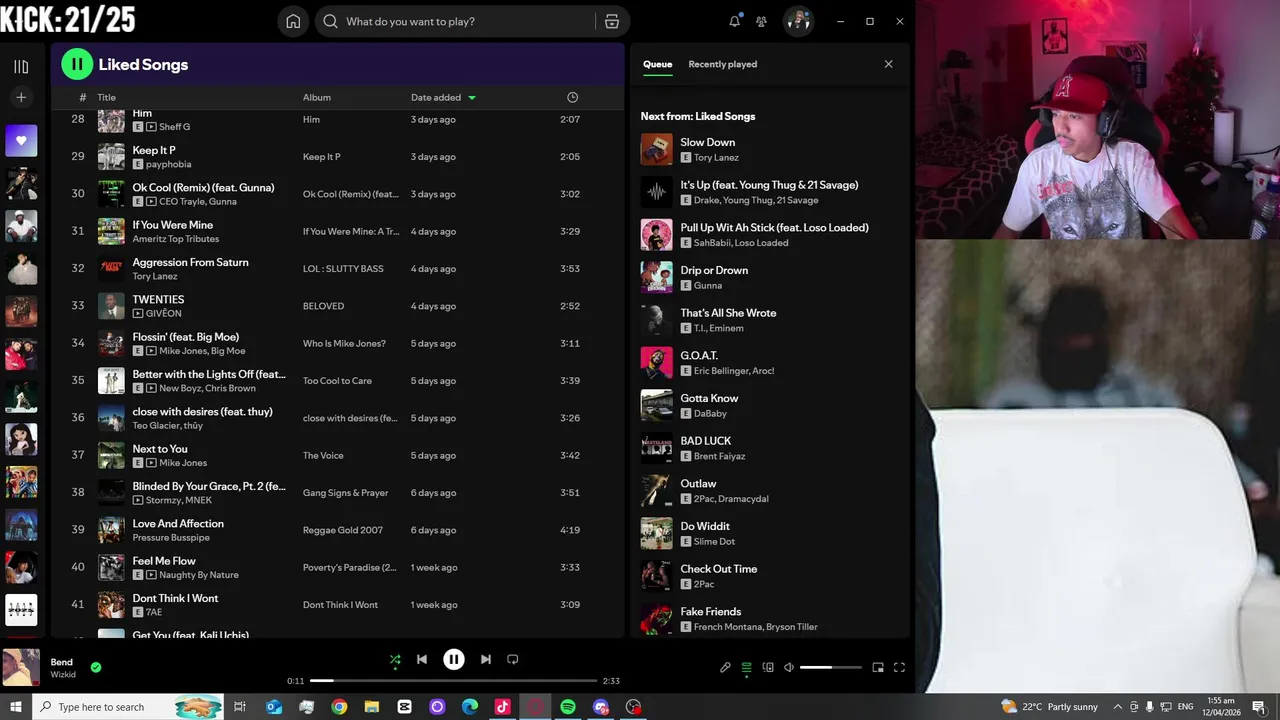Open File Explorer from the taskbar
1280x720 pixels.
pos(372,707)
